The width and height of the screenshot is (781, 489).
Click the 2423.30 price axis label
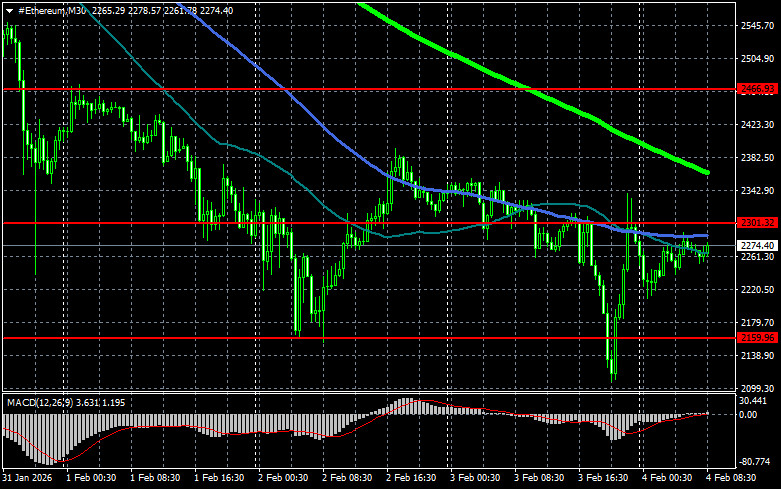coord(758,124)
